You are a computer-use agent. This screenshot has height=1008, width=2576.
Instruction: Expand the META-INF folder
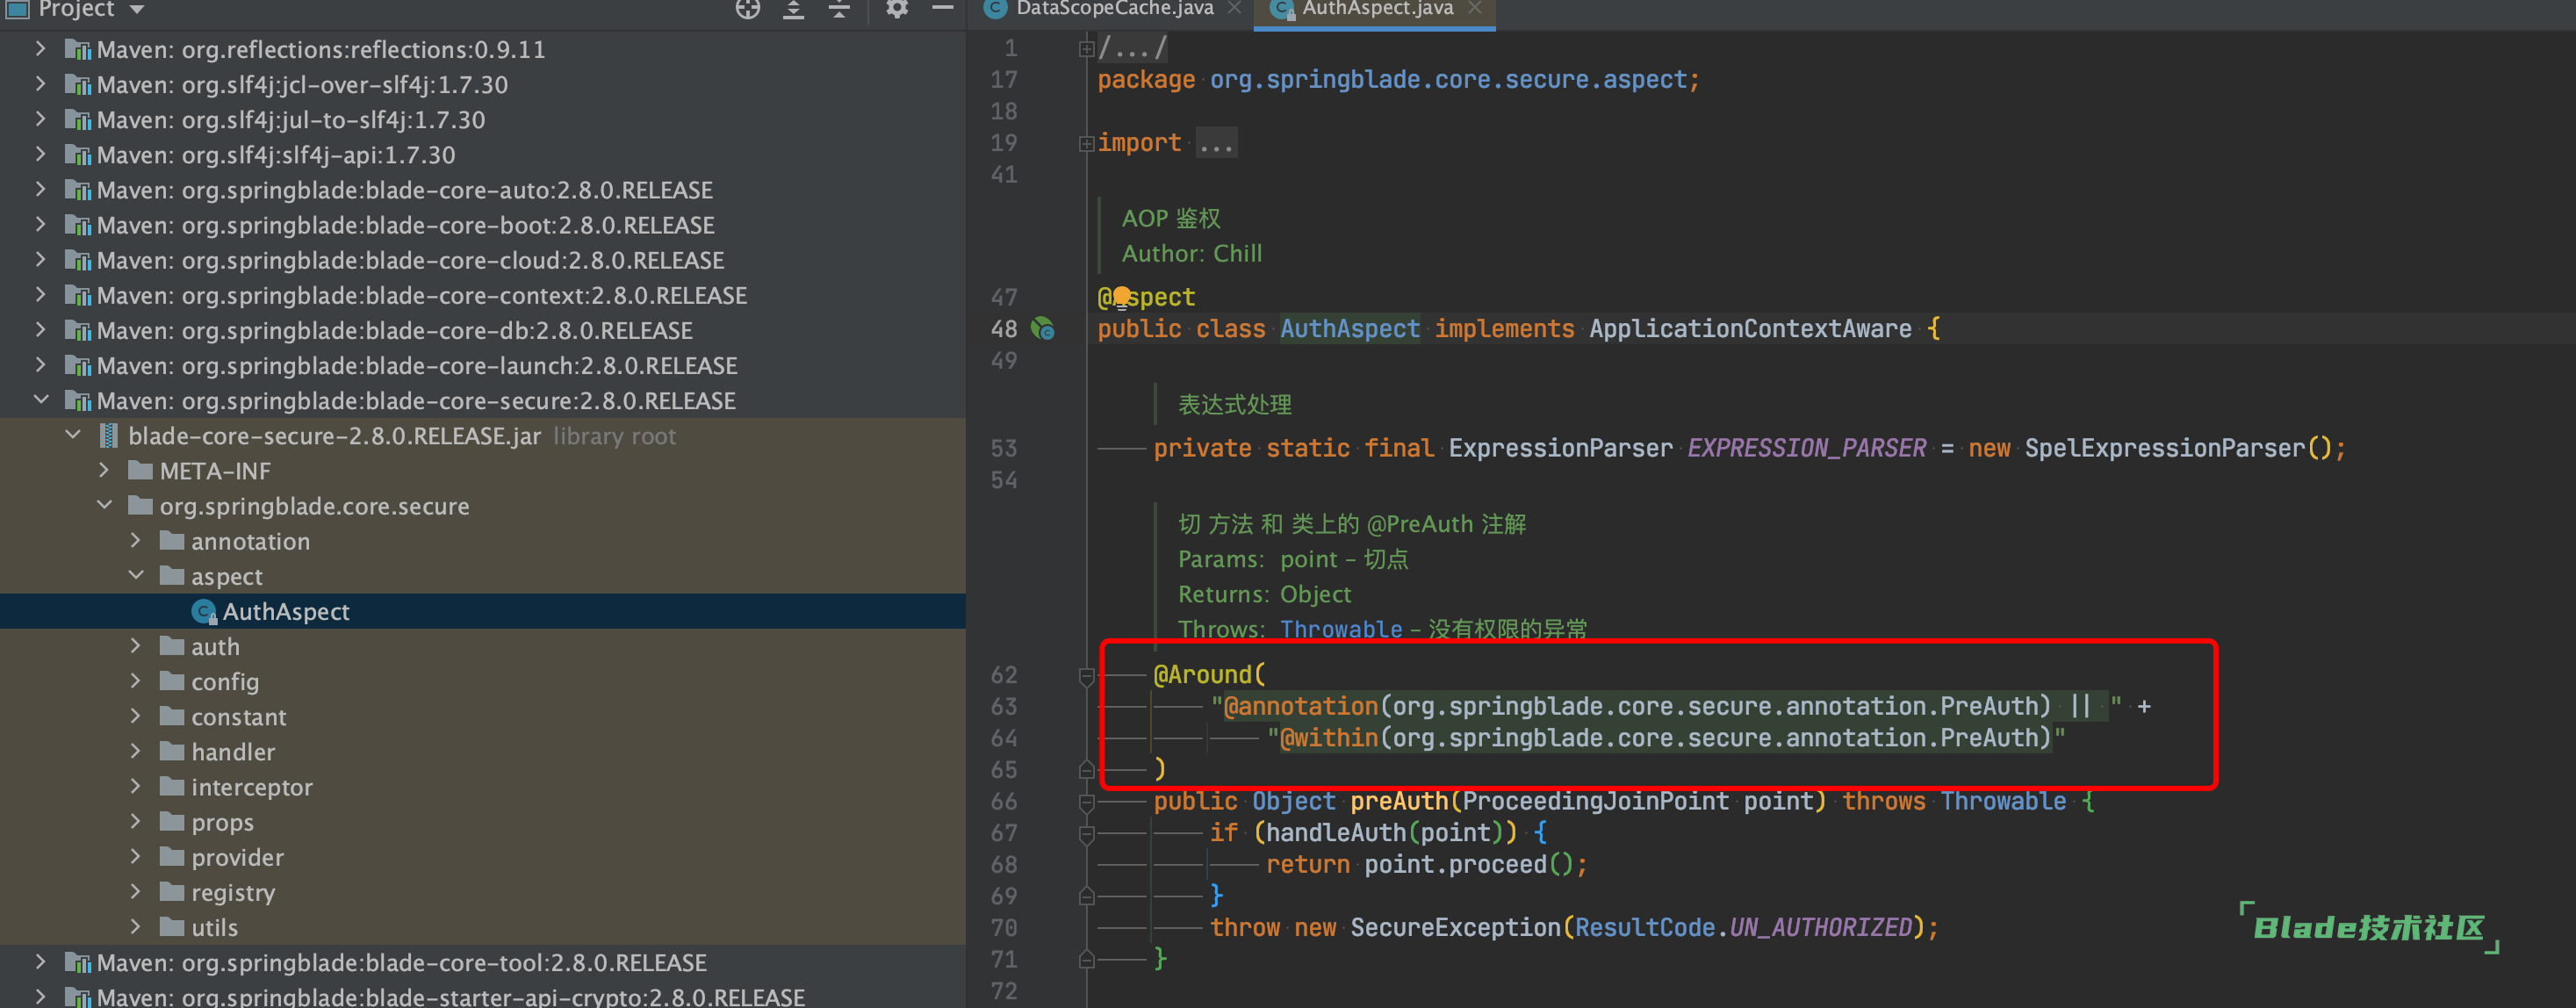tap(104, 470)
